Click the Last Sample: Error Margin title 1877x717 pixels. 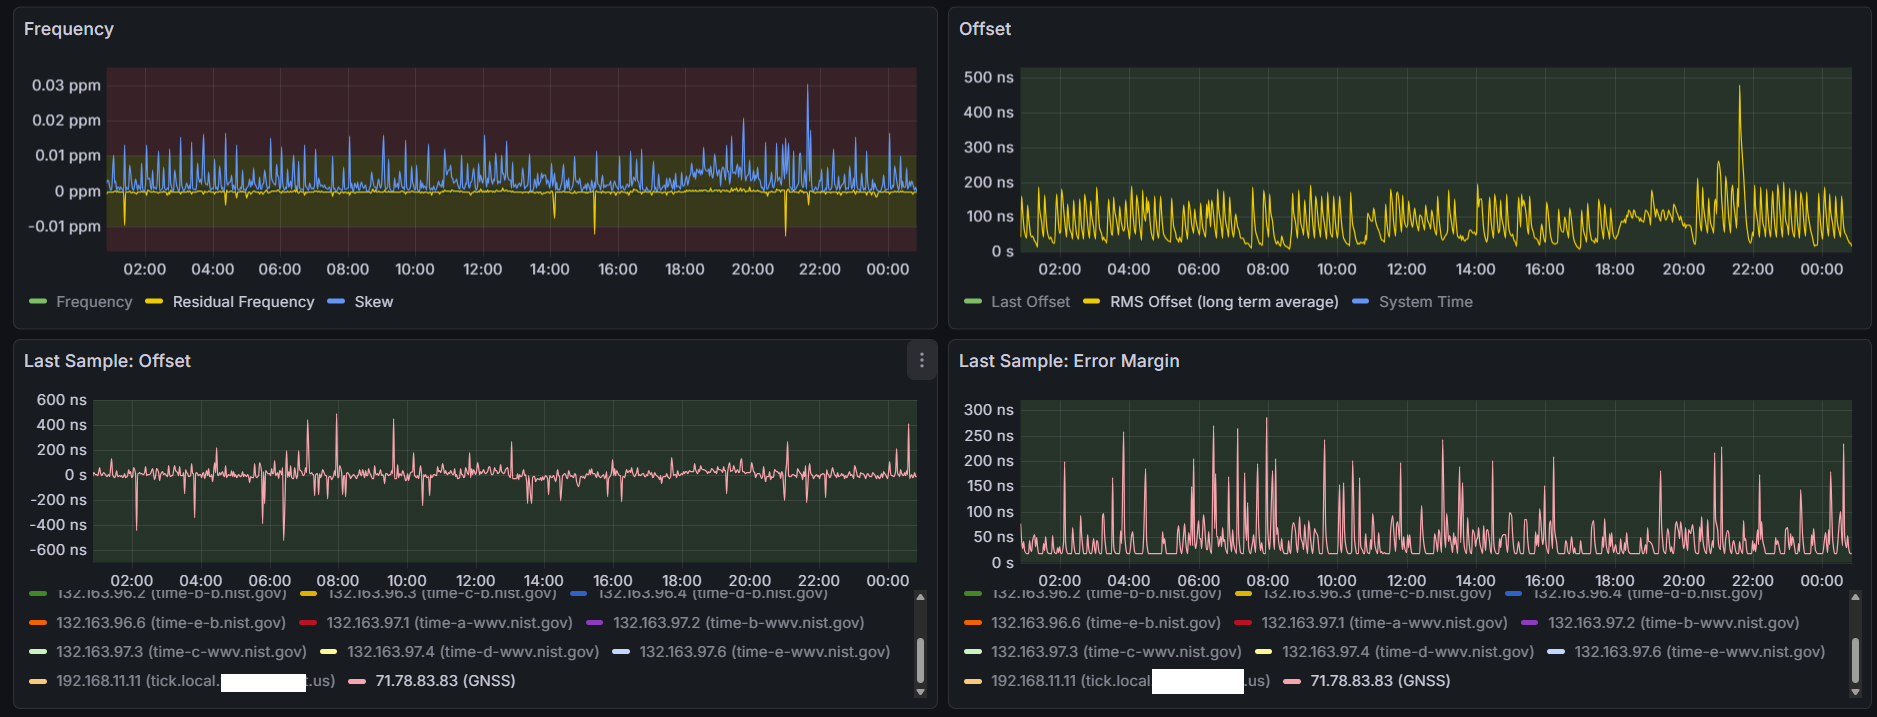(x=1069, y=361)
